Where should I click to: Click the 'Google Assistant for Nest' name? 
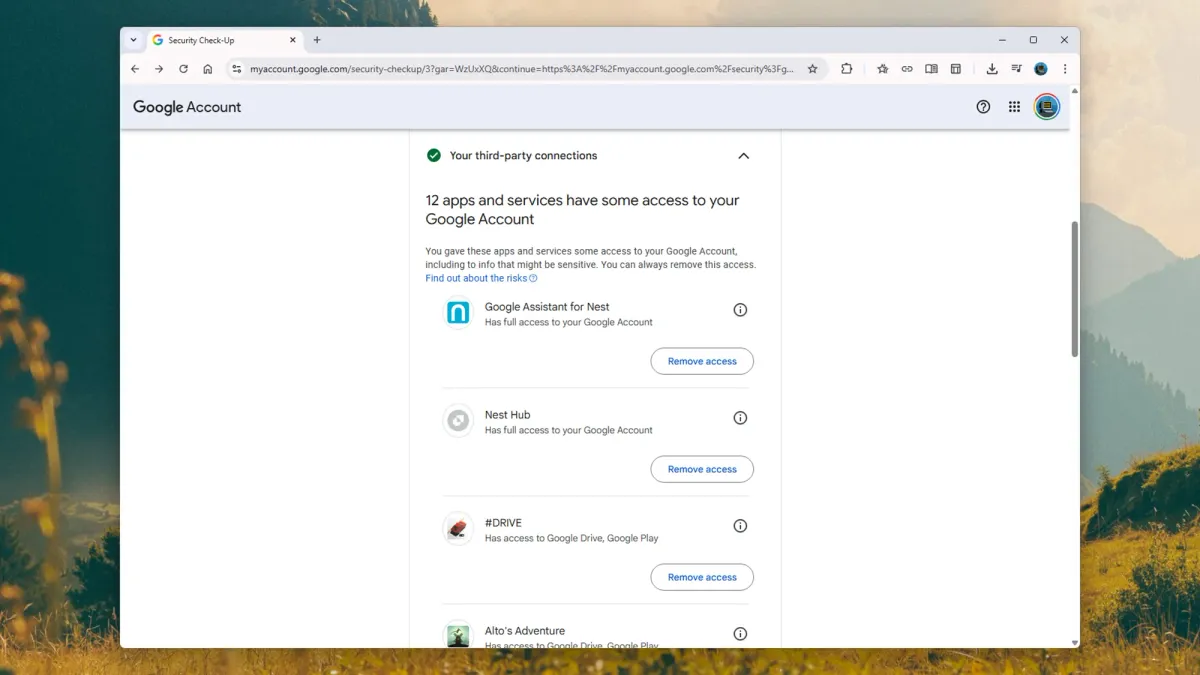[x=547, y=307]
